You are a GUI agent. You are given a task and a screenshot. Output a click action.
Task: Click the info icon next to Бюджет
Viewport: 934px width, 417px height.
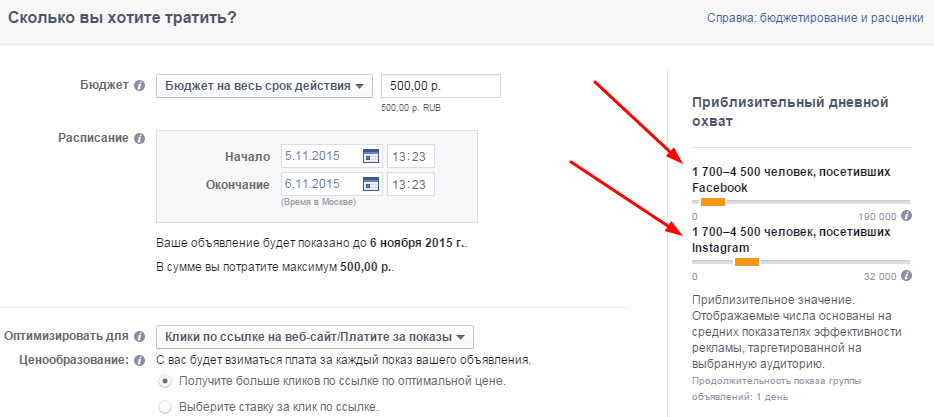coord(140,86)
